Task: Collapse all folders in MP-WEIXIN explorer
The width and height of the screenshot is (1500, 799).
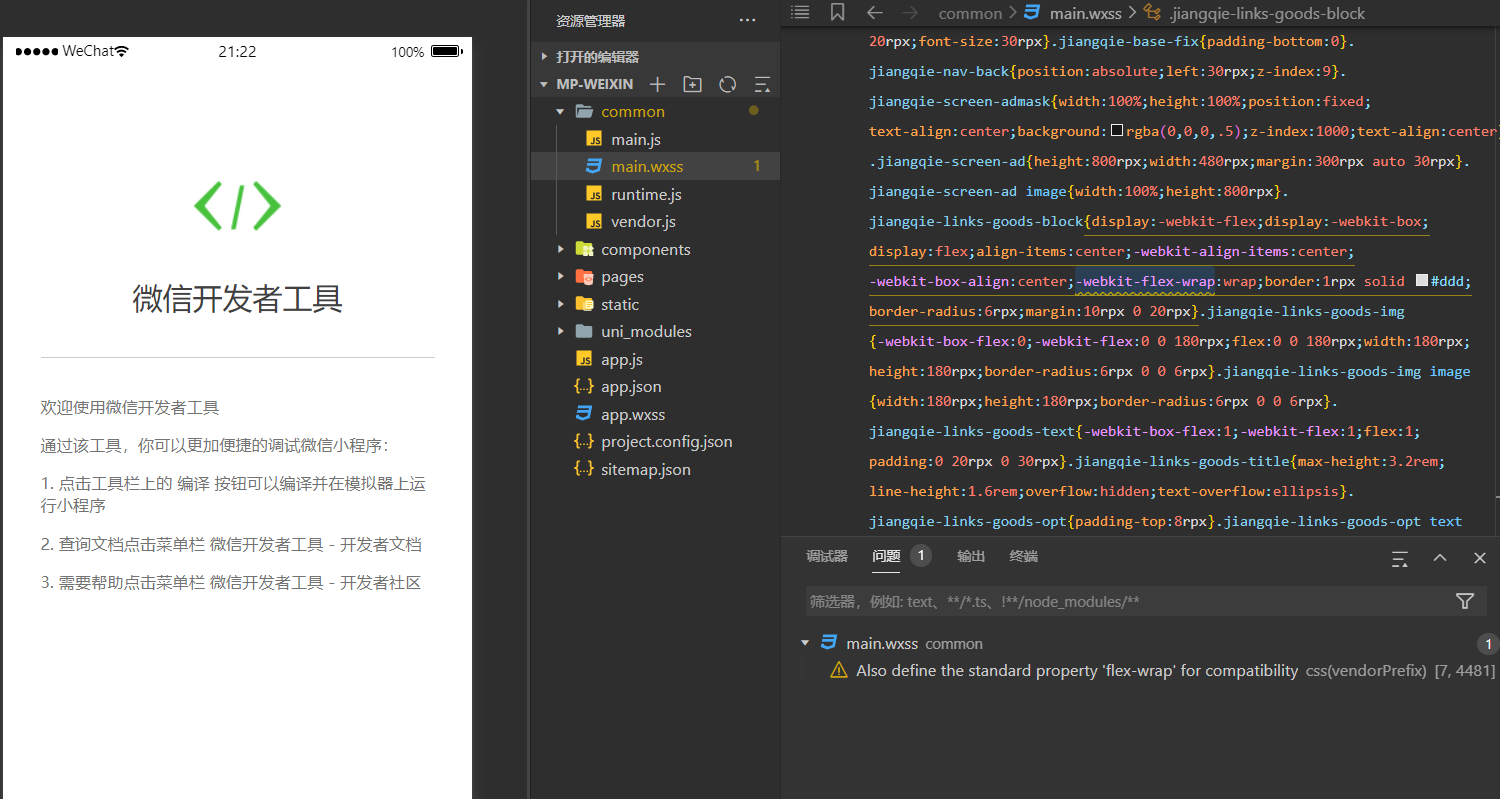Action: tap(762, 84)
